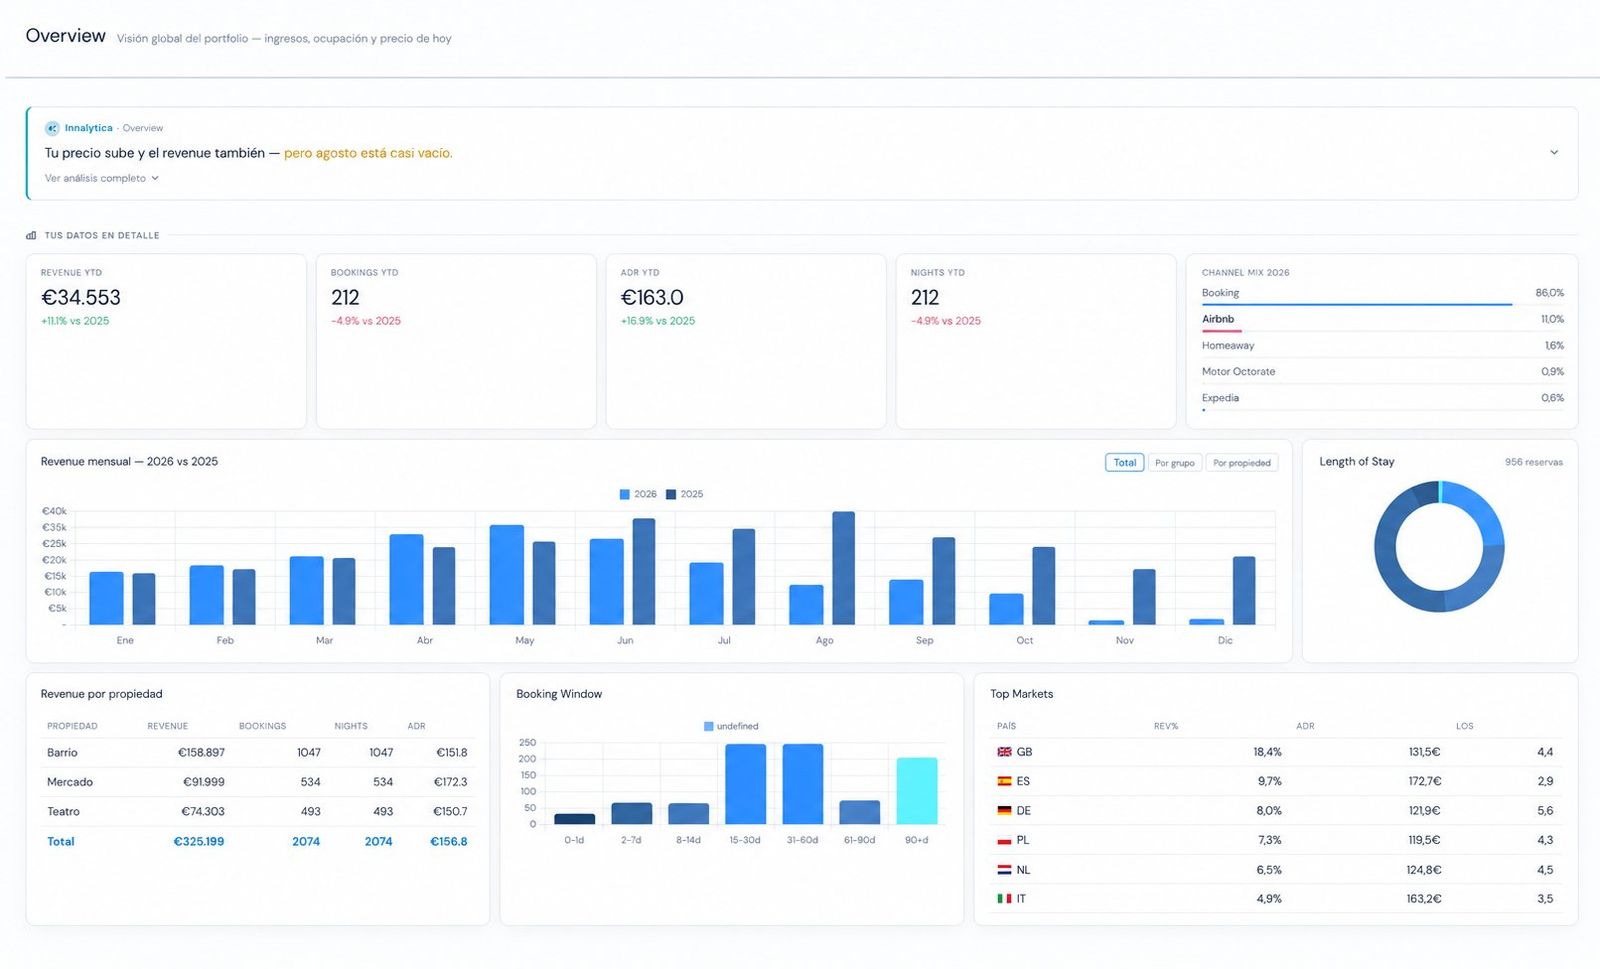Collapse the insight card with right chevron
This screenshot has height=969, width=1600.
click(1554, 153)
